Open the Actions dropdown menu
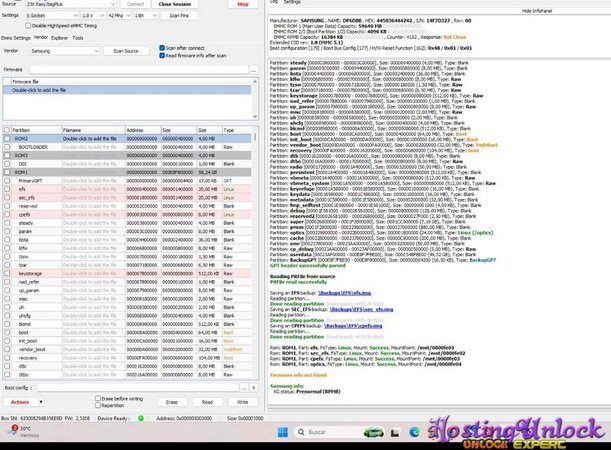The width and height of the screenshot is (611, 450). tap(24, 401)
